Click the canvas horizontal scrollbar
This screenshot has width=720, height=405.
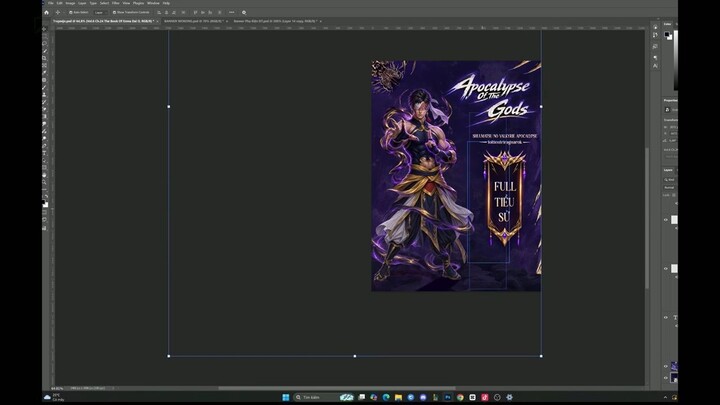coord(337,388)
